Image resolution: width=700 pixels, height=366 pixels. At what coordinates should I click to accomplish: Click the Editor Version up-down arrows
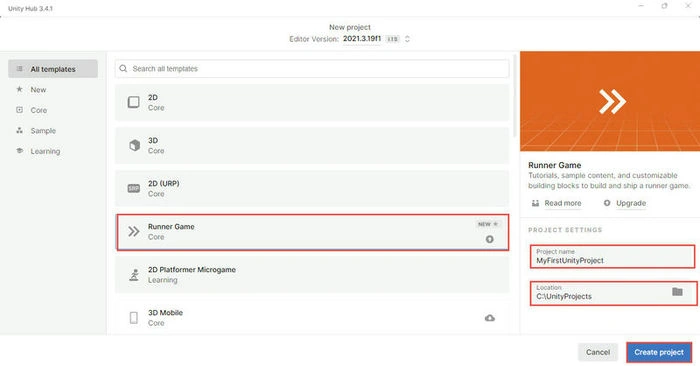[x=407, y=39]
